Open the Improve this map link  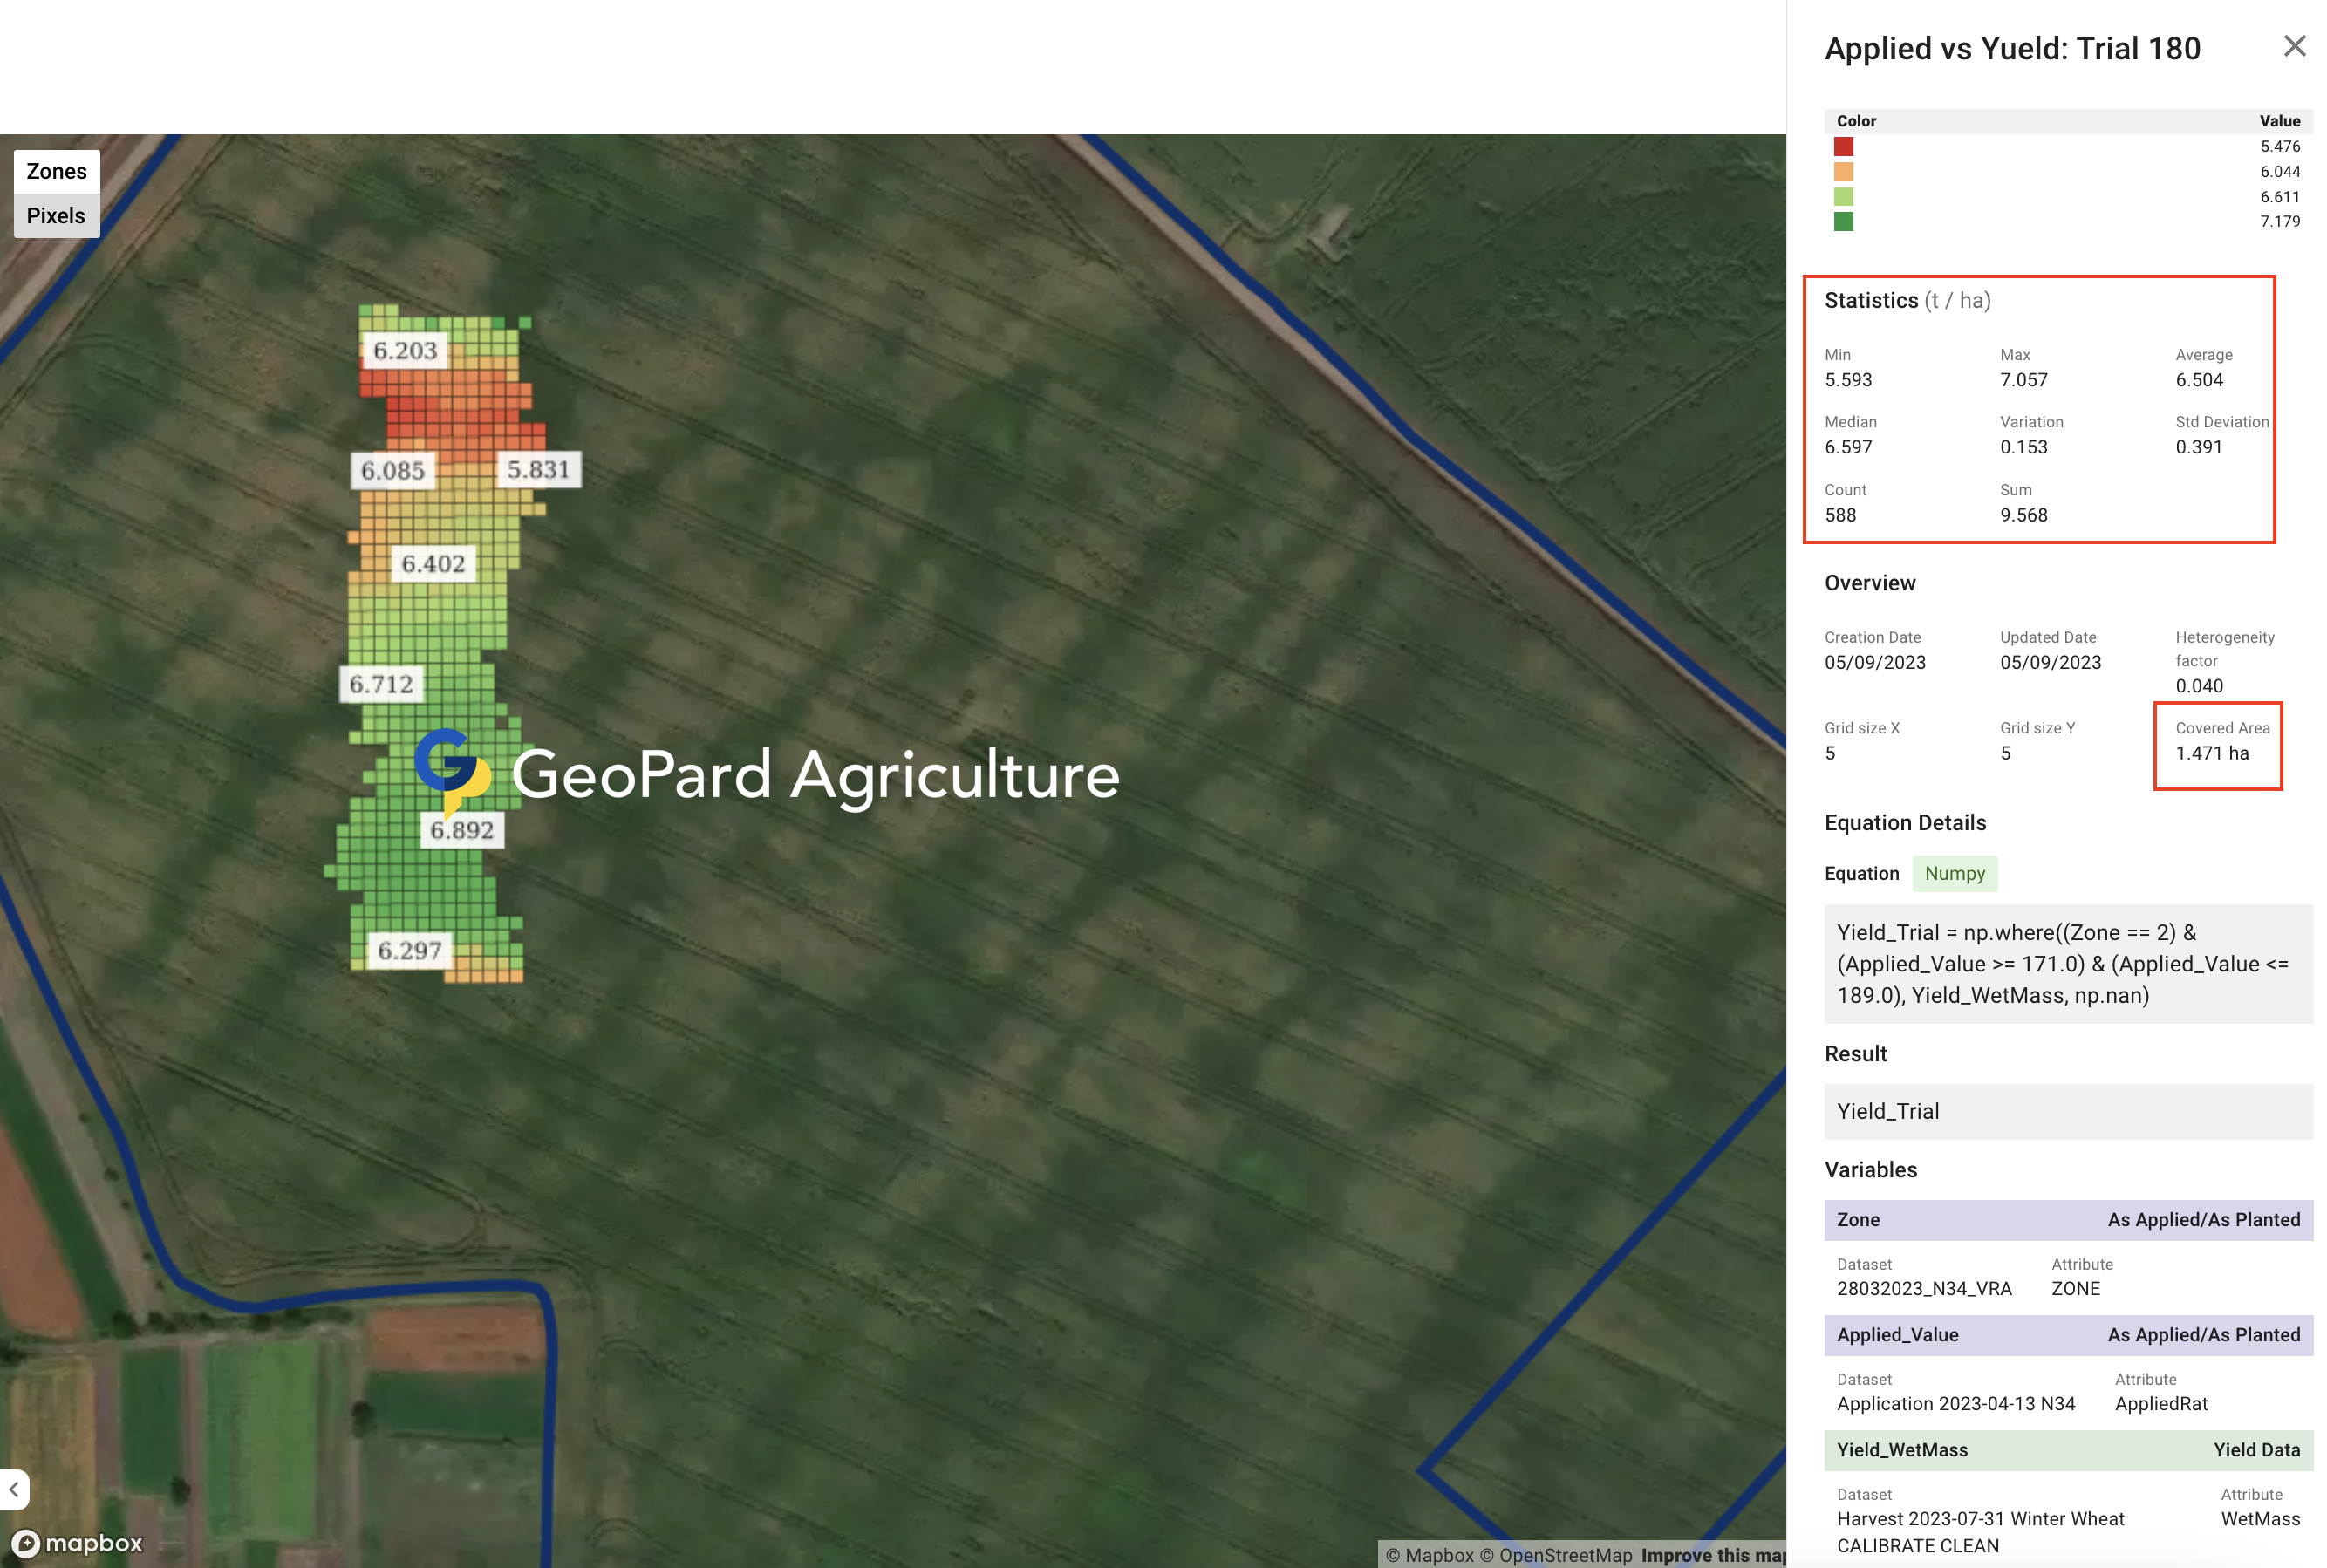1712,1555
